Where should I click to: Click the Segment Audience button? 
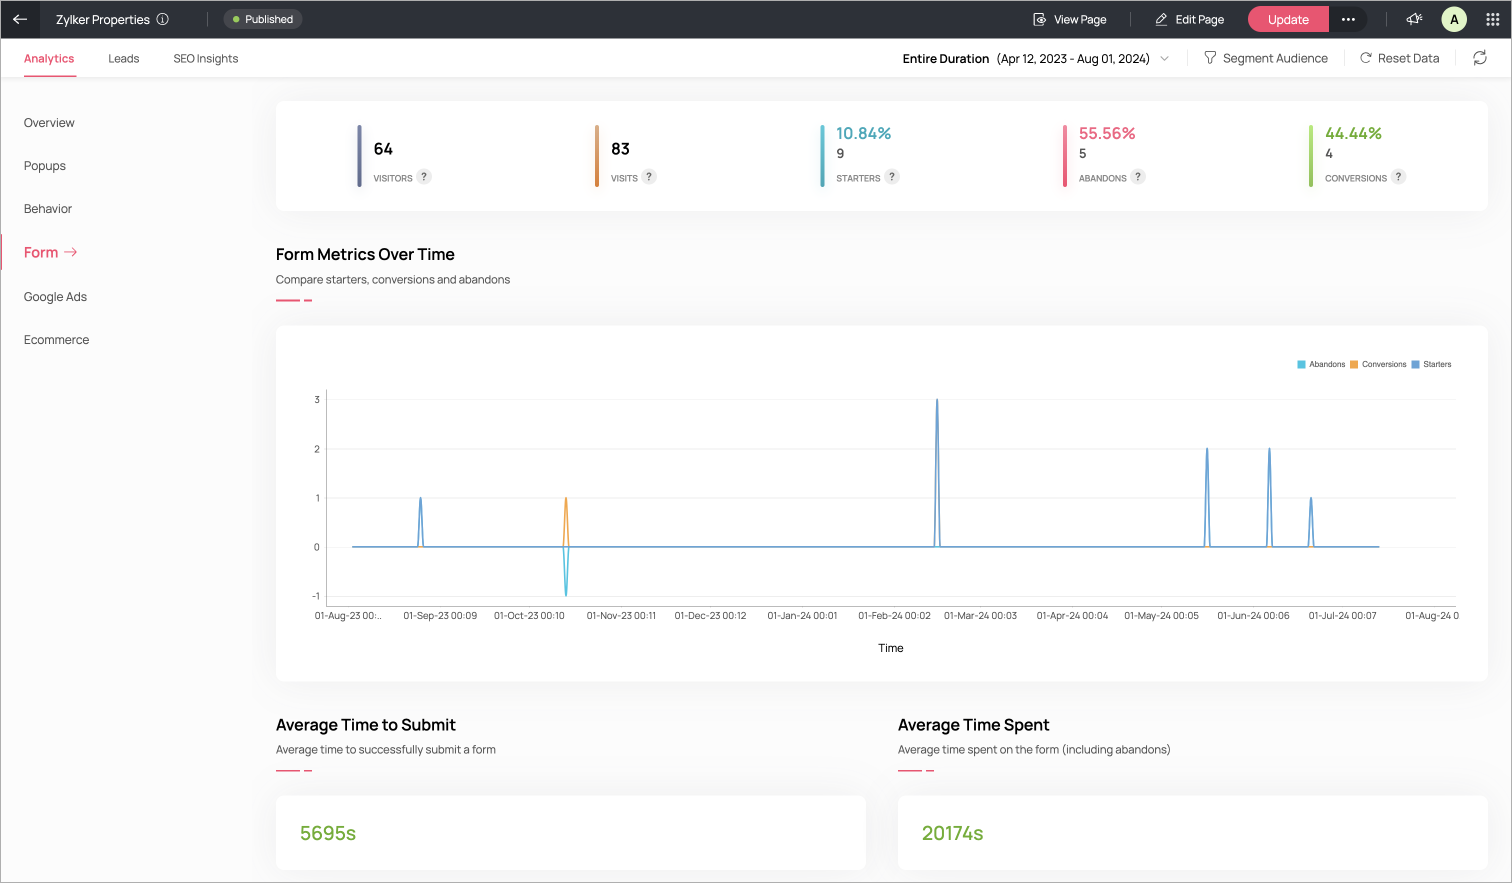point(1266,59)
